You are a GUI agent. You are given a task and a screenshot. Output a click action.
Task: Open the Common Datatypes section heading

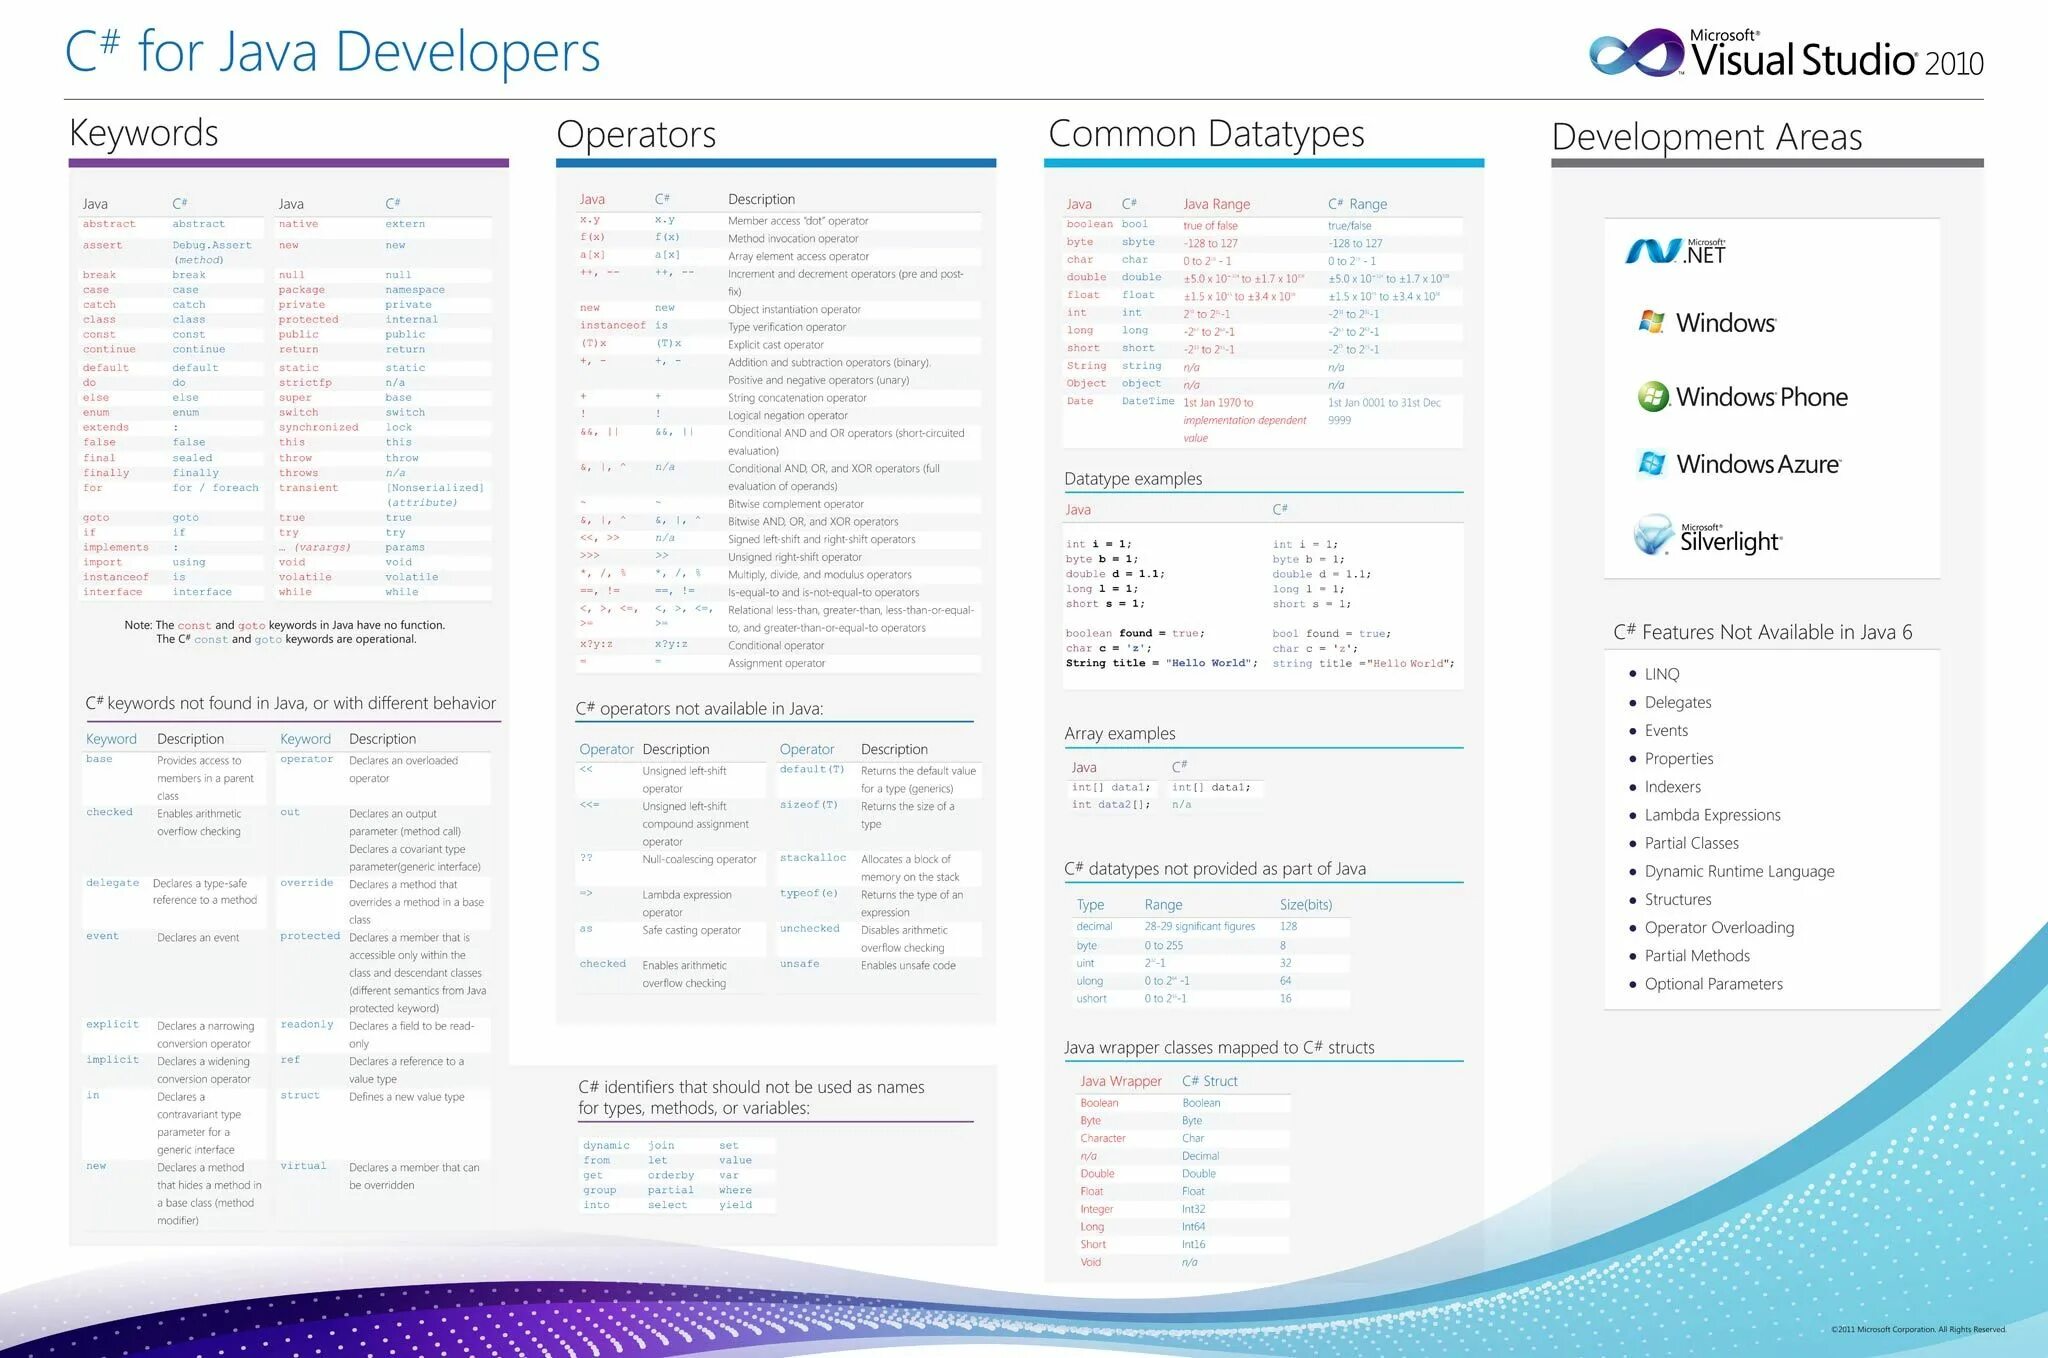[x=1206, y=133]
